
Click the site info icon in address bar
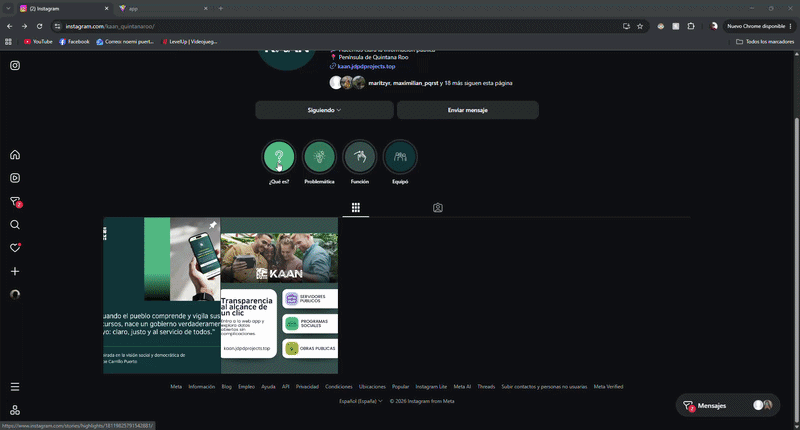point(58,26)
